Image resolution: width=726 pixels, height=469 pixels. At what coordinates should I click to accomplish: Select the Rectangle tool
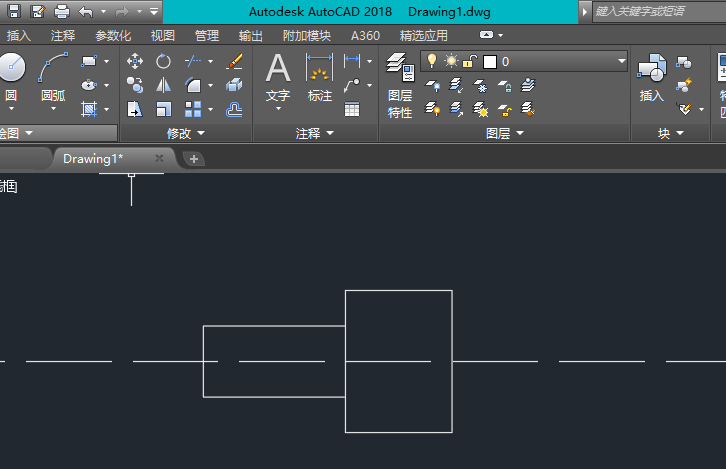(x=89, y=61)
